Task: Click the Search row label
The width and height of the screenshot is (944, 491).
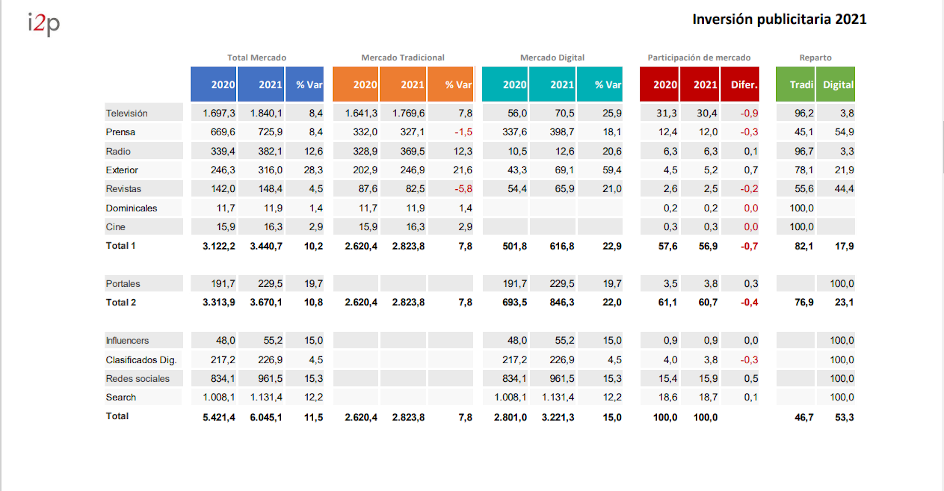Action: point(121,397)
